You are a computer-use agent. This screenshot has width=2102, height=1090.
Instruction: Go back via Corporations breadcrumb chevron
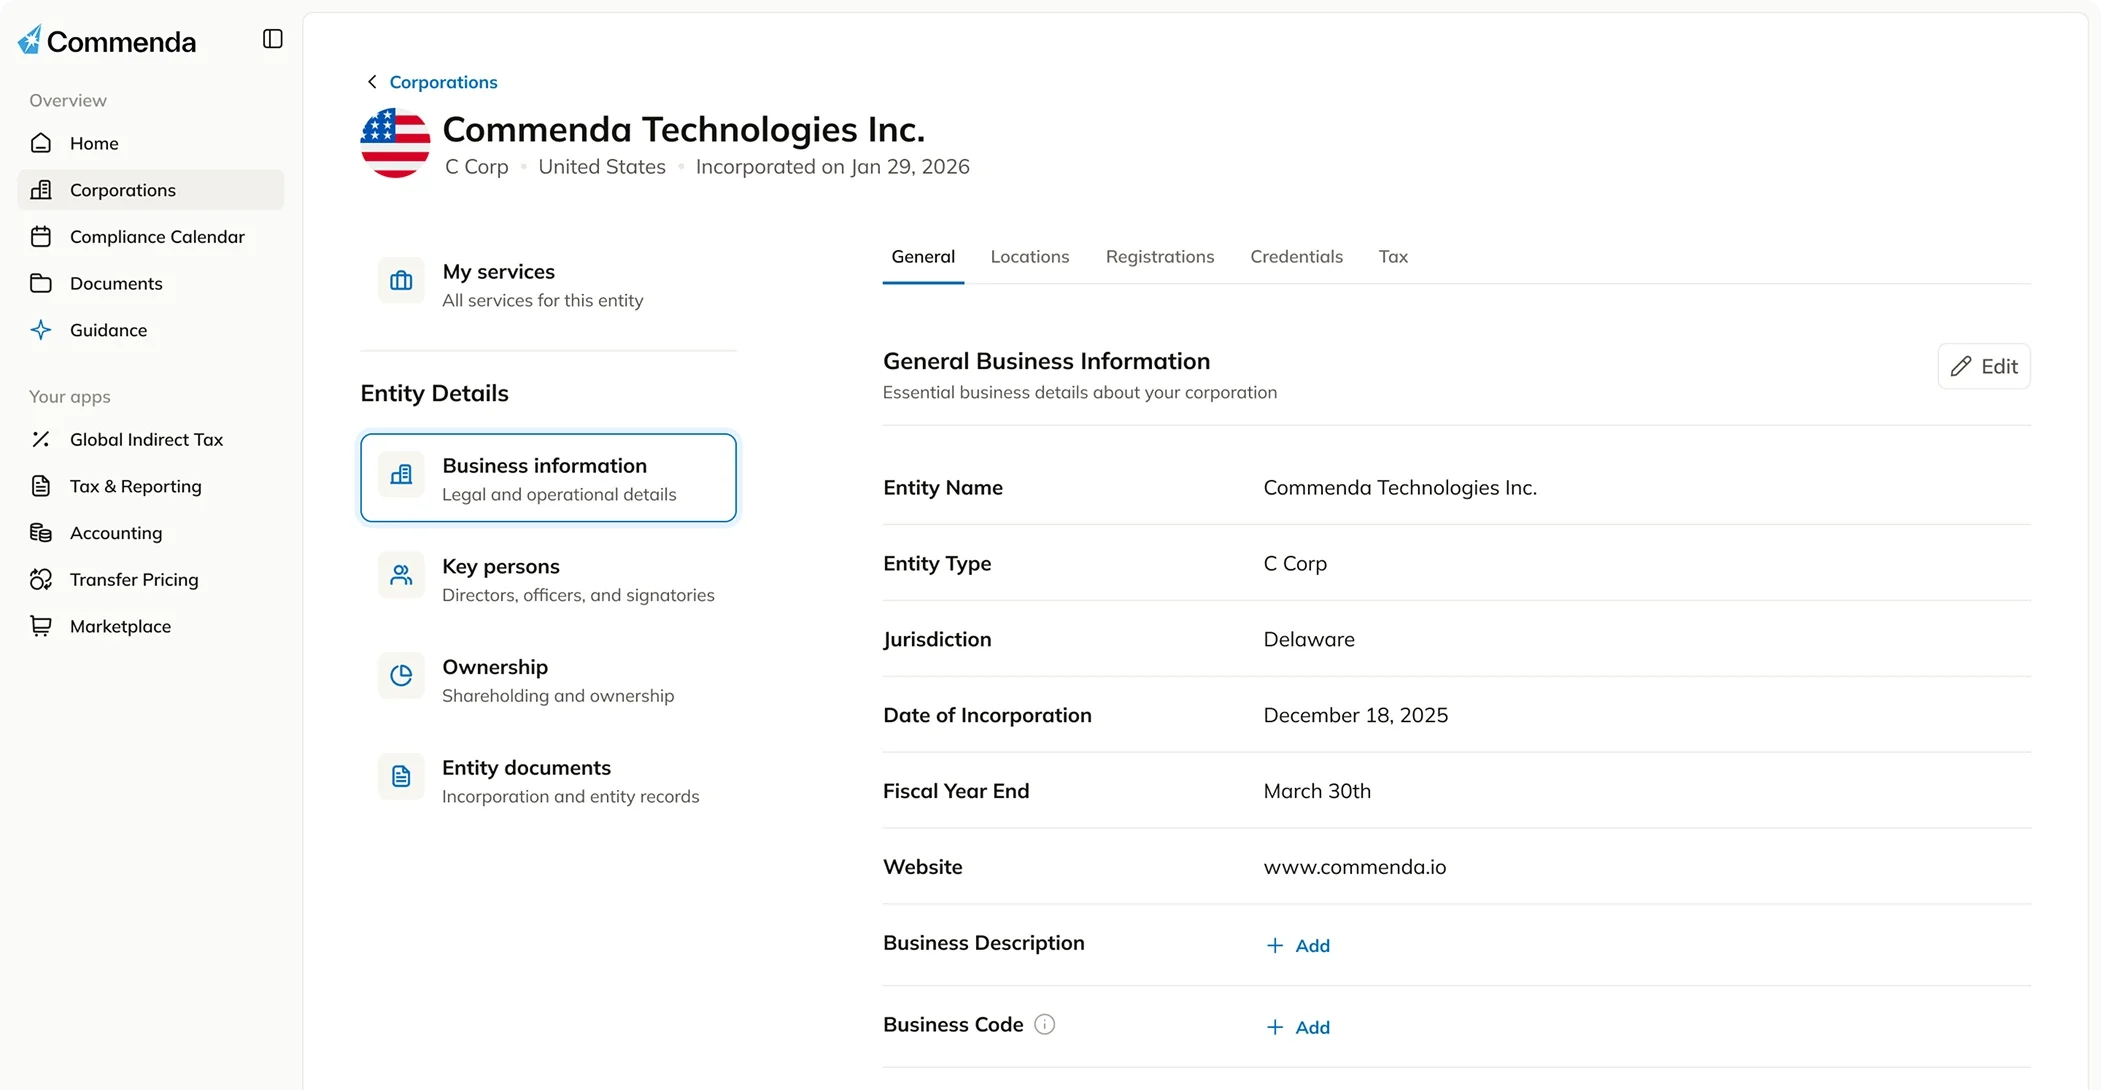372,82
